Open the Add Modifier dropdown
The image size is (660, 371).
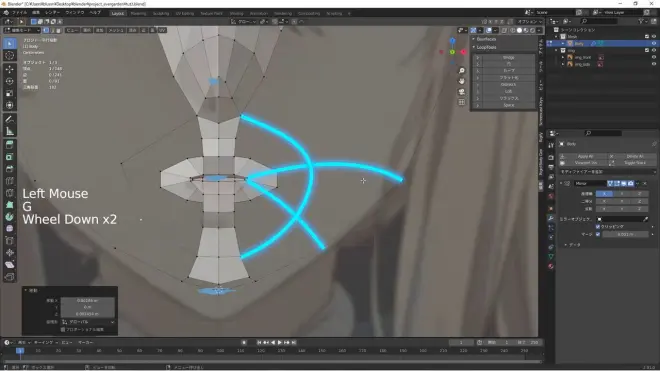pos(607,172)
